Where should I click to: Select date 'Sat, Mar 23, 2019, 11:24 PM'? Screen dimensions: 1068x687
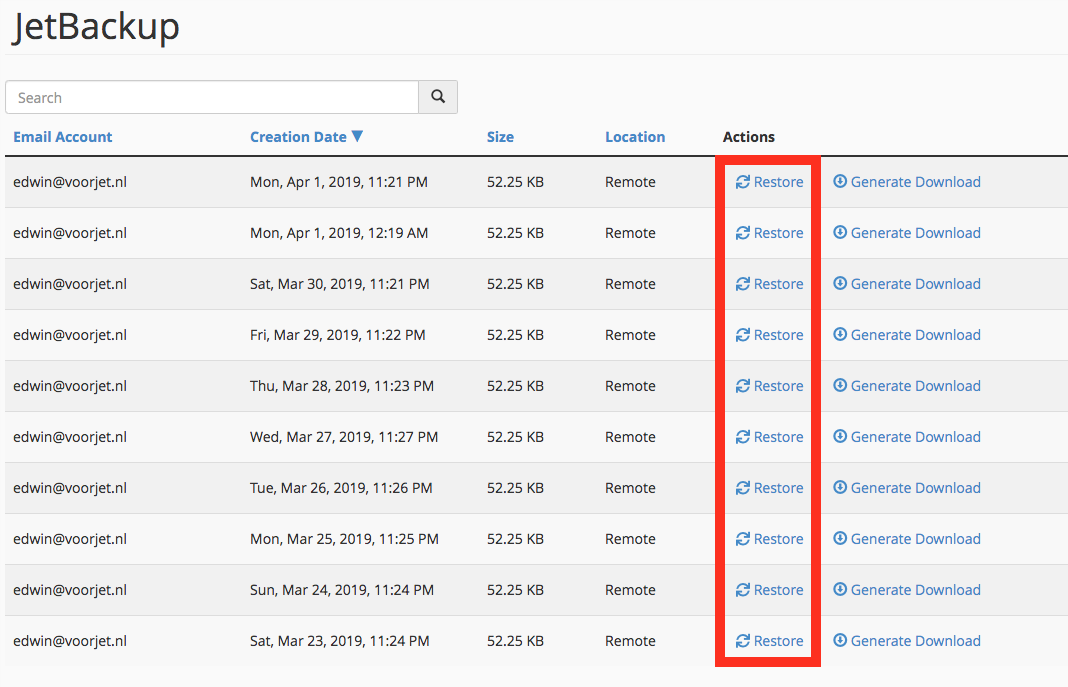pos(340,641)
